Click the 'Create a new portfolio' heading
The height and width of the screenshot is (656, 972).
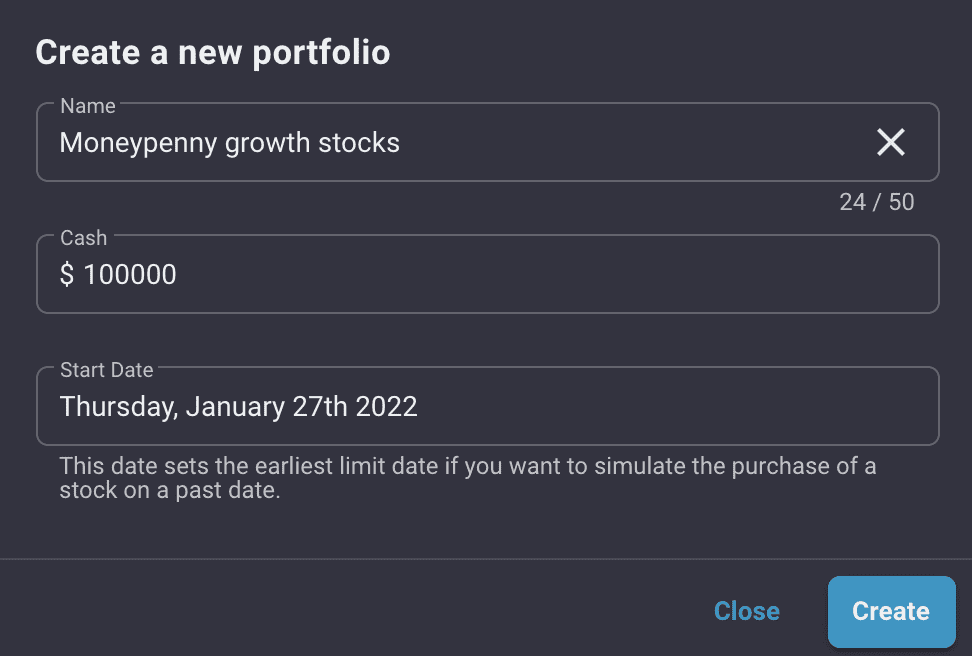coord(213,52)
